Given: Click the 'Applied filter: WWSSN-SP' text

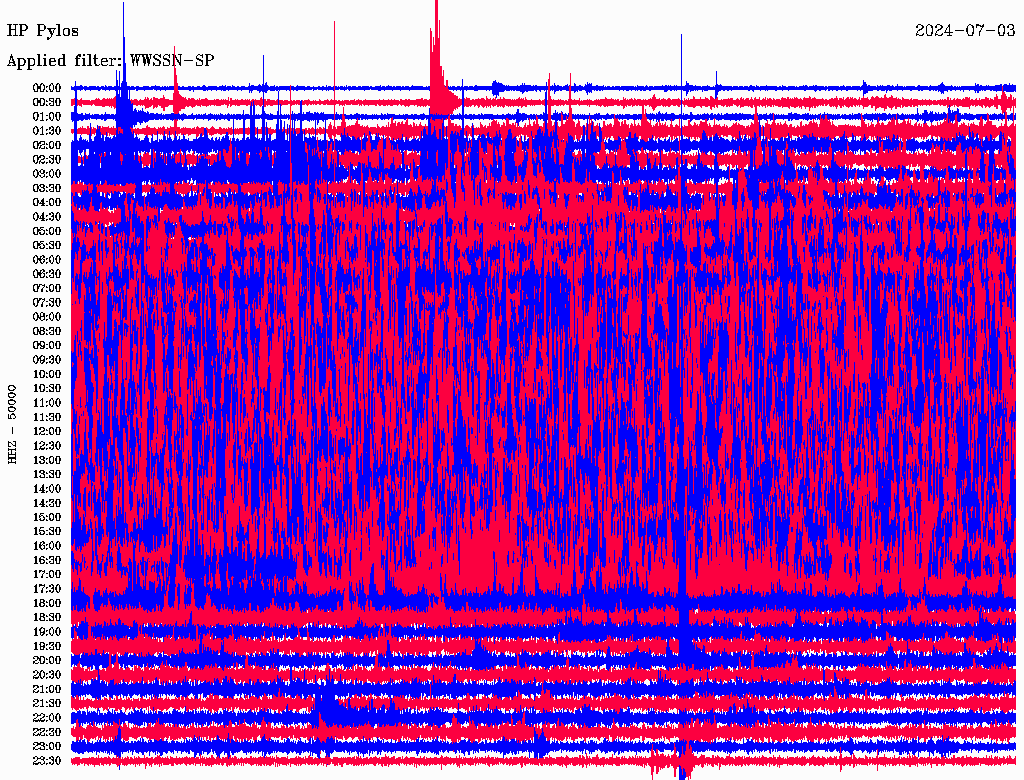Looking at the screenshot, I should pos(110,61).
